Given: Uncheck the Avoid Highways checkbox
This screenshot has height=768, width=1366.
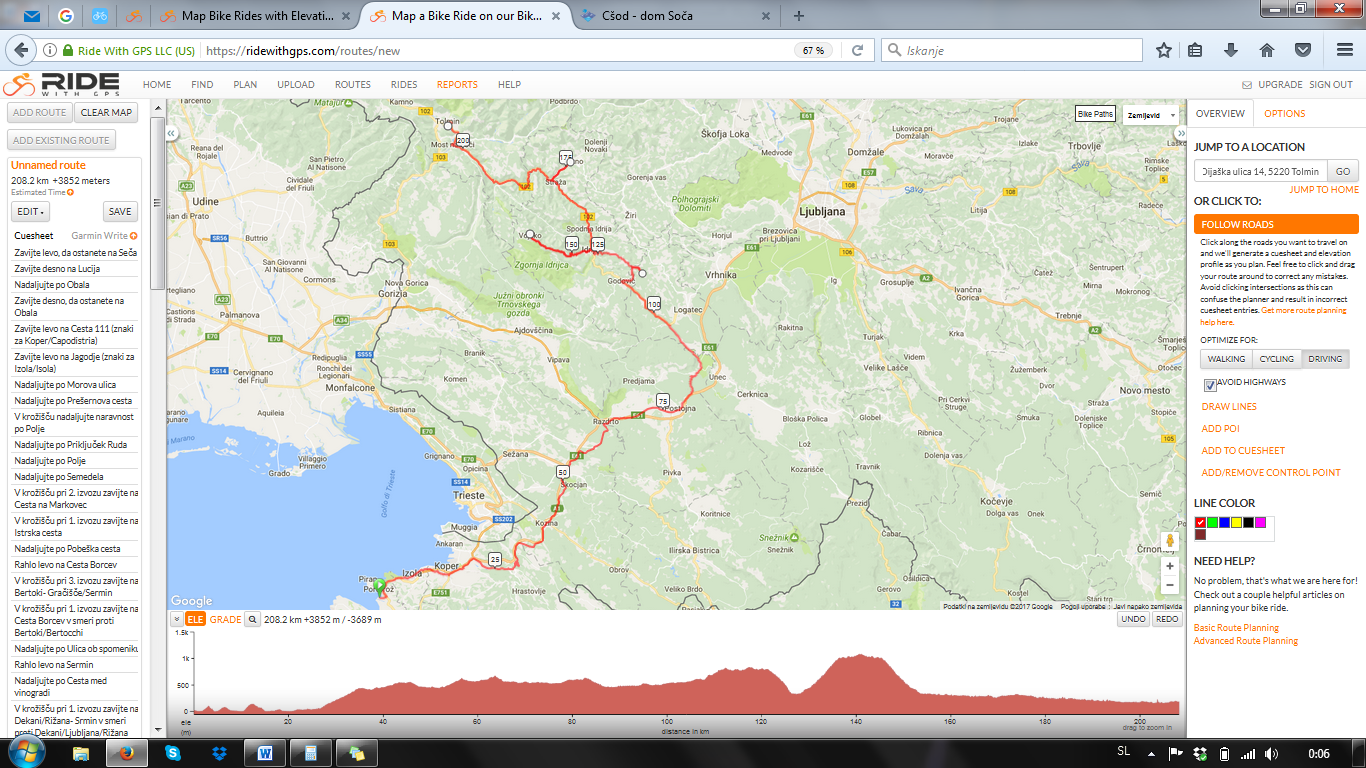Looking at the screenshot, I should (x=1210, y=384).
